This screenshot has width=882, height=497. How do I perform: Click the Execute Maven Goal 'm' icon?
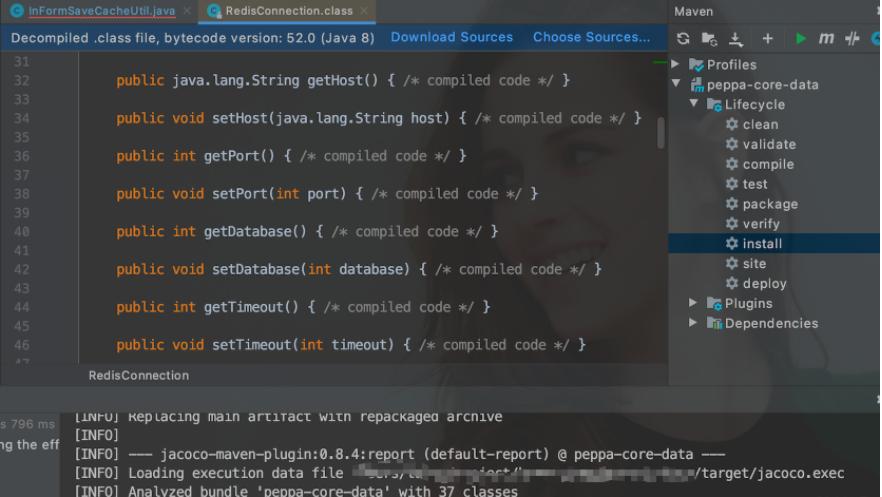pyautogui.click(x=826, y=38)
